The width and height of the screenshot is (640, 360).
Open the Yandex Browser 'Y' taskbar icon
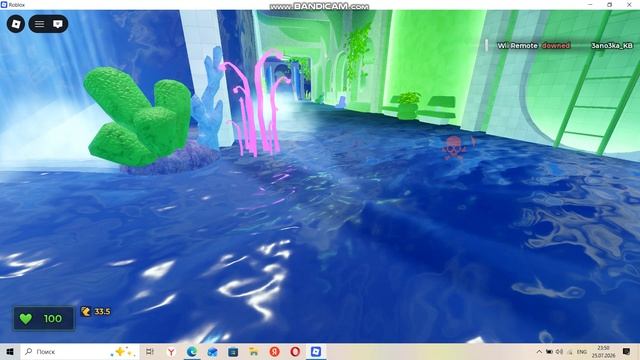(171, 351)
